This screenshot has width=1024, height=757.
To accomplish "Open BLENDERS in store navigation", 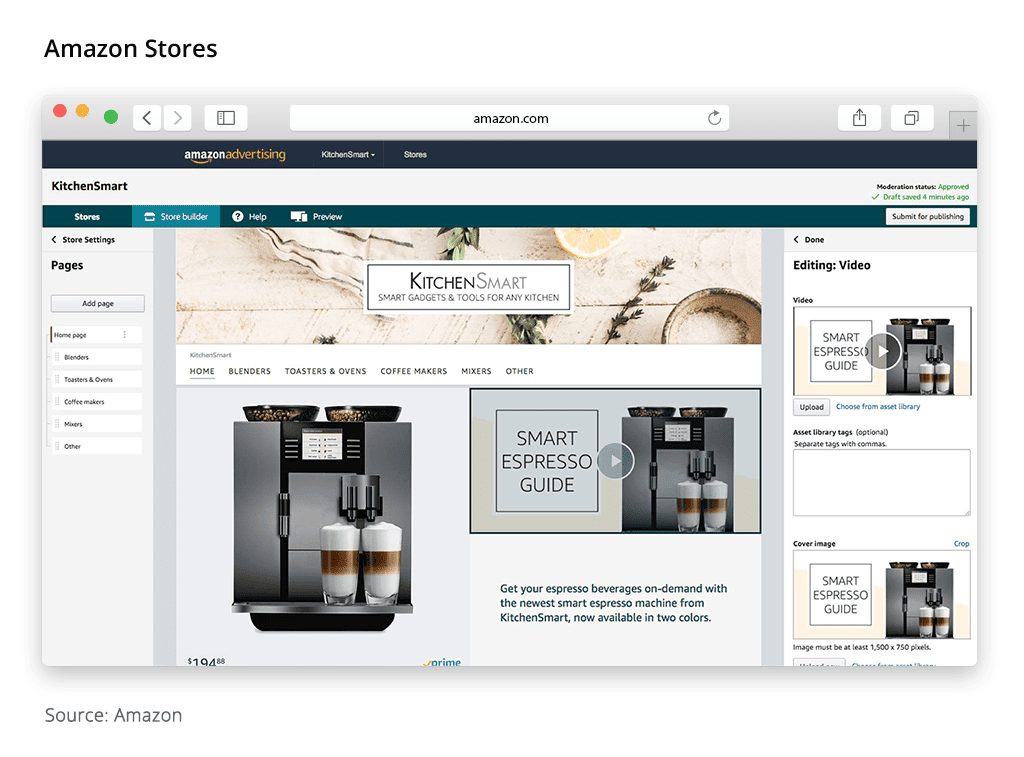I will click(x=249, y=371).
